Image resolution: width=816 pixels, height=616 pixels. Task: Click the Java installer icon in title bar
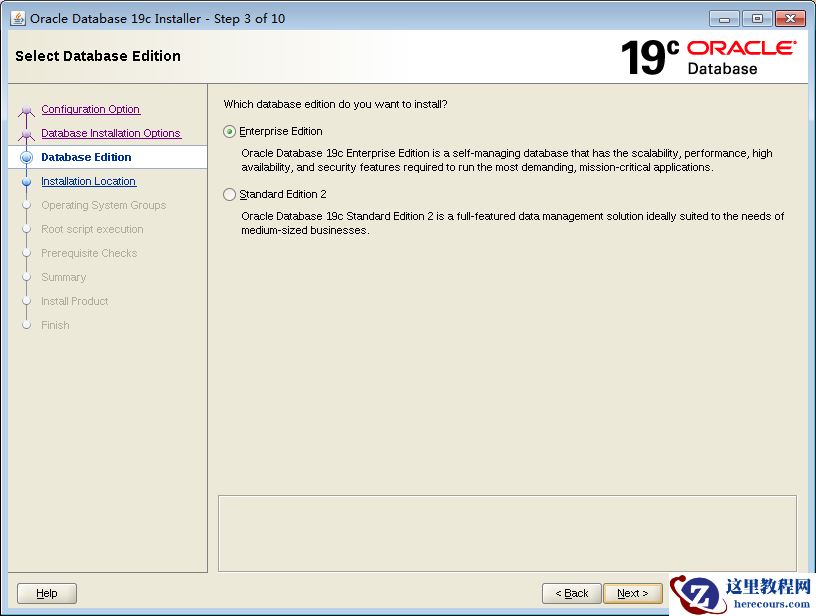pyautogui.click(x=18, y=18)
